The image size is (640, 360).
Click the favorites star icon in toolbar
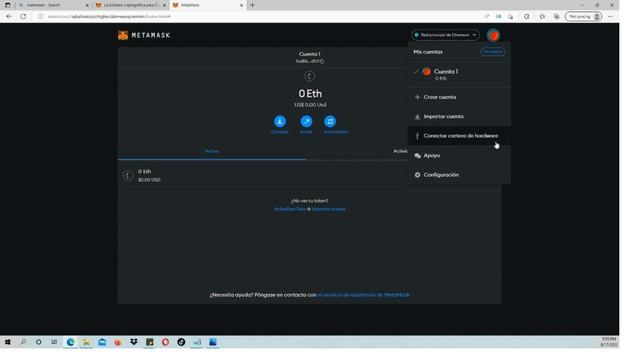coord(542,17)
